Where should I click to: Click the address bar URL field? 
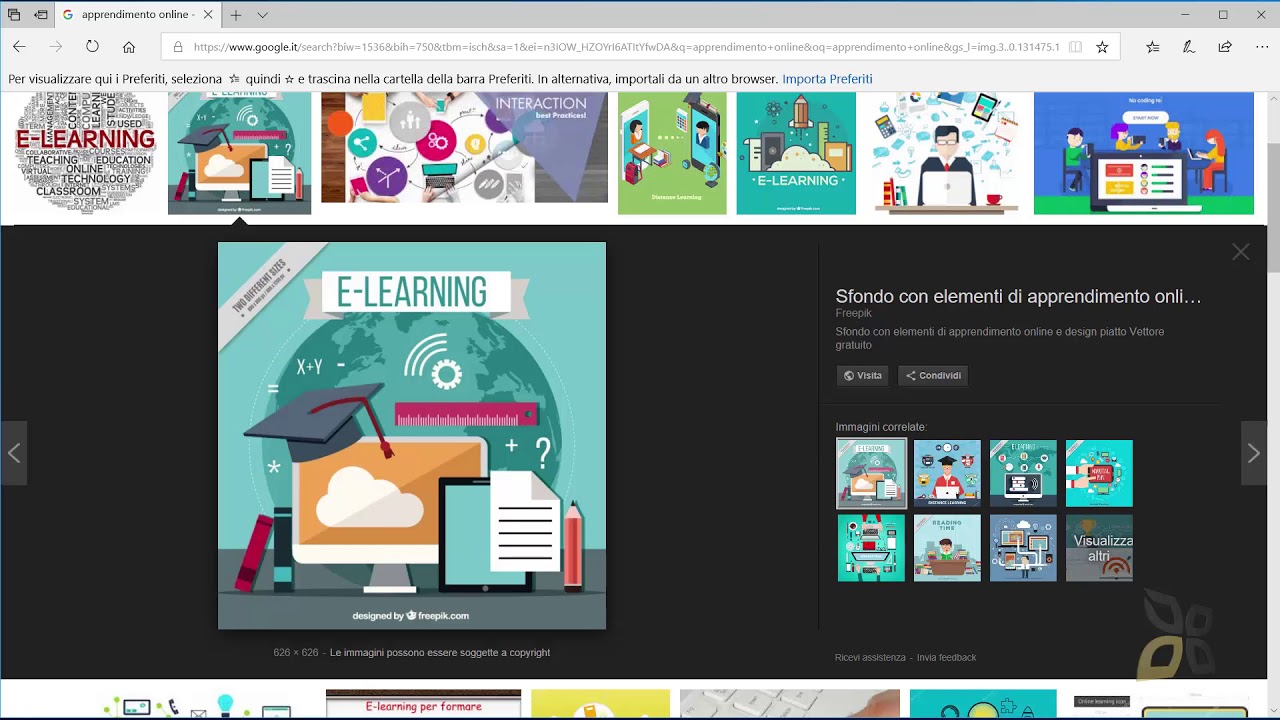[626, 47]
